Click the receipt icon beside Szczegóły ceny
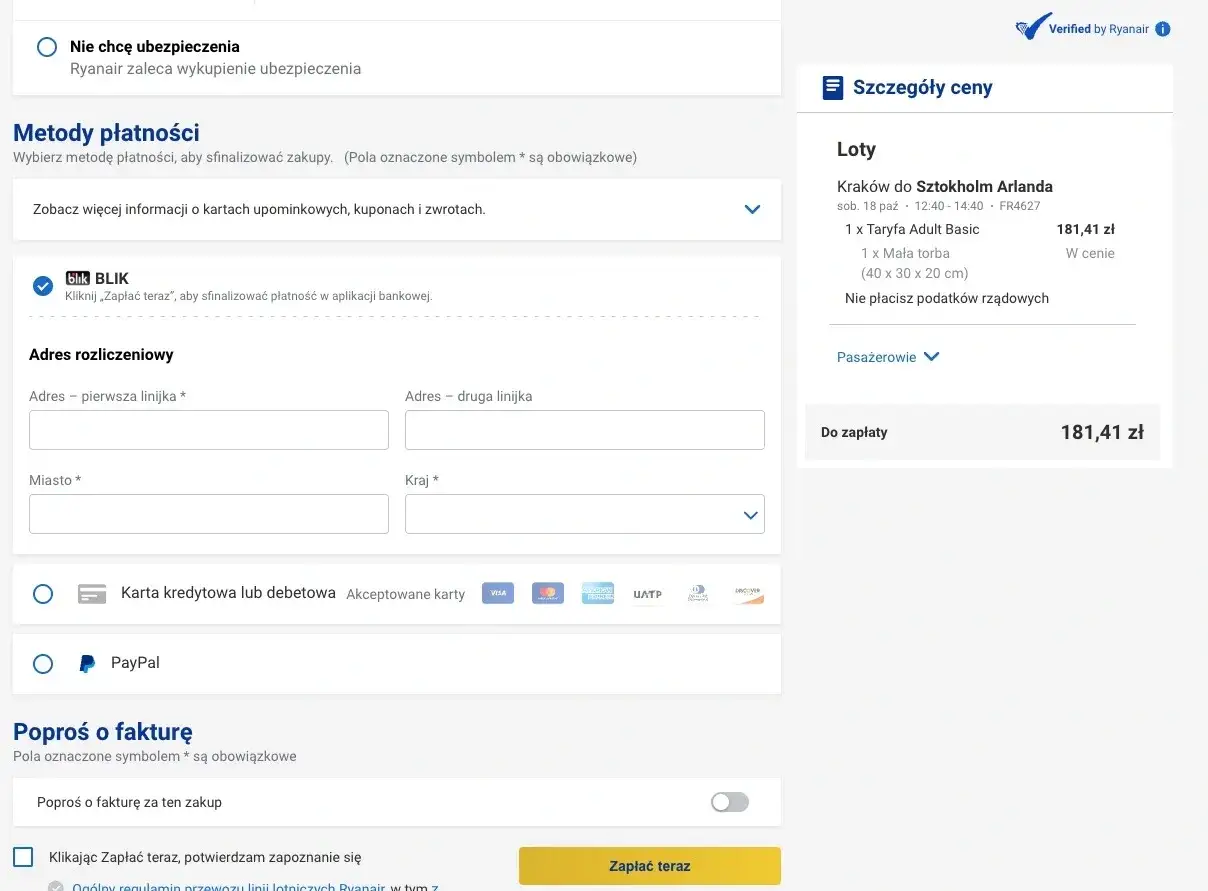This screenshot has height=891, width=1208. [833, 87]
